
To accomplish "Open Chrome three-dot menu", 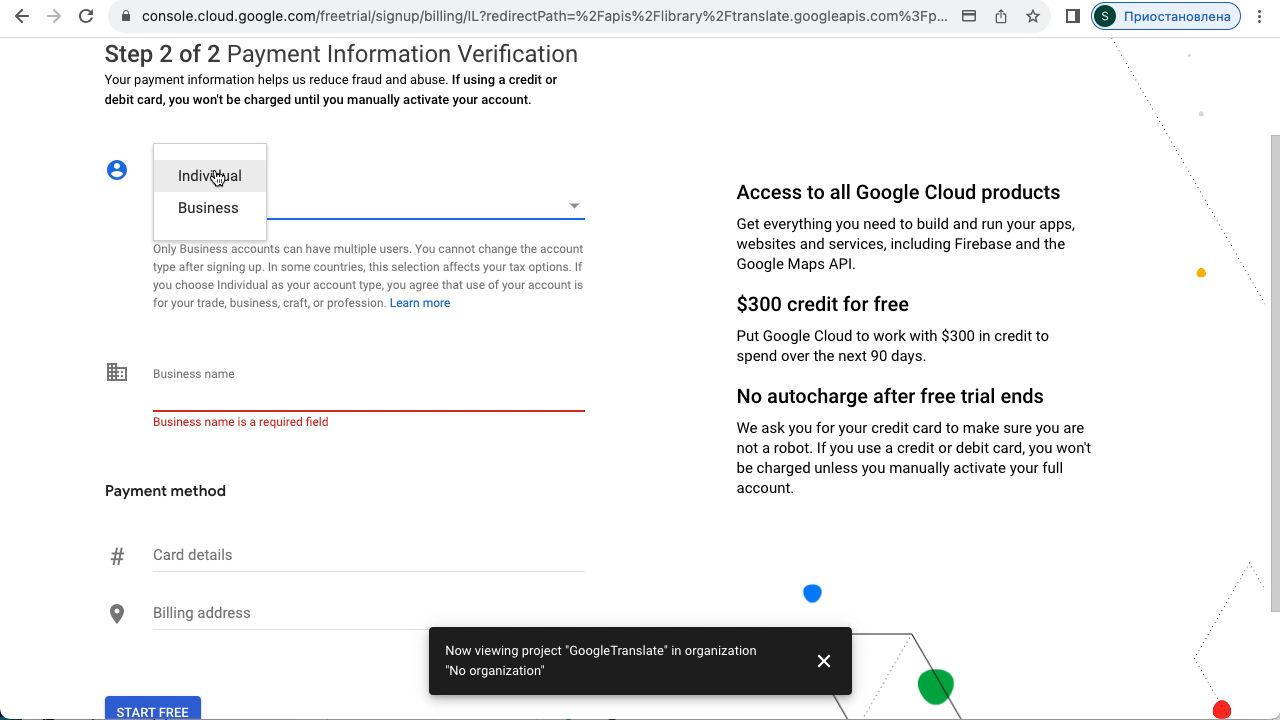I will pyautogui.click(x=1259, y=16).
